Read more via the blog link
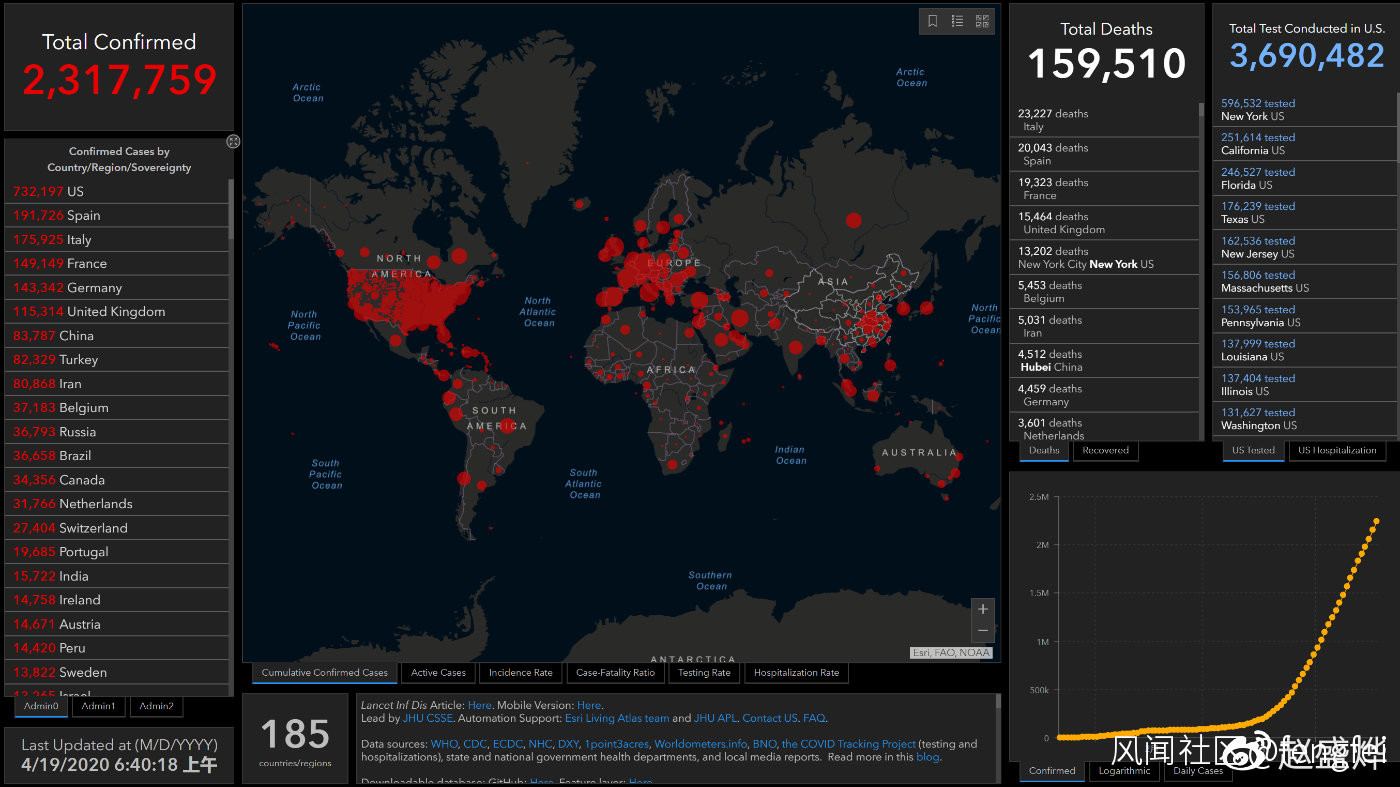Screen dimensions: 1400x787 pyautogui.click(x=927, y=757)
